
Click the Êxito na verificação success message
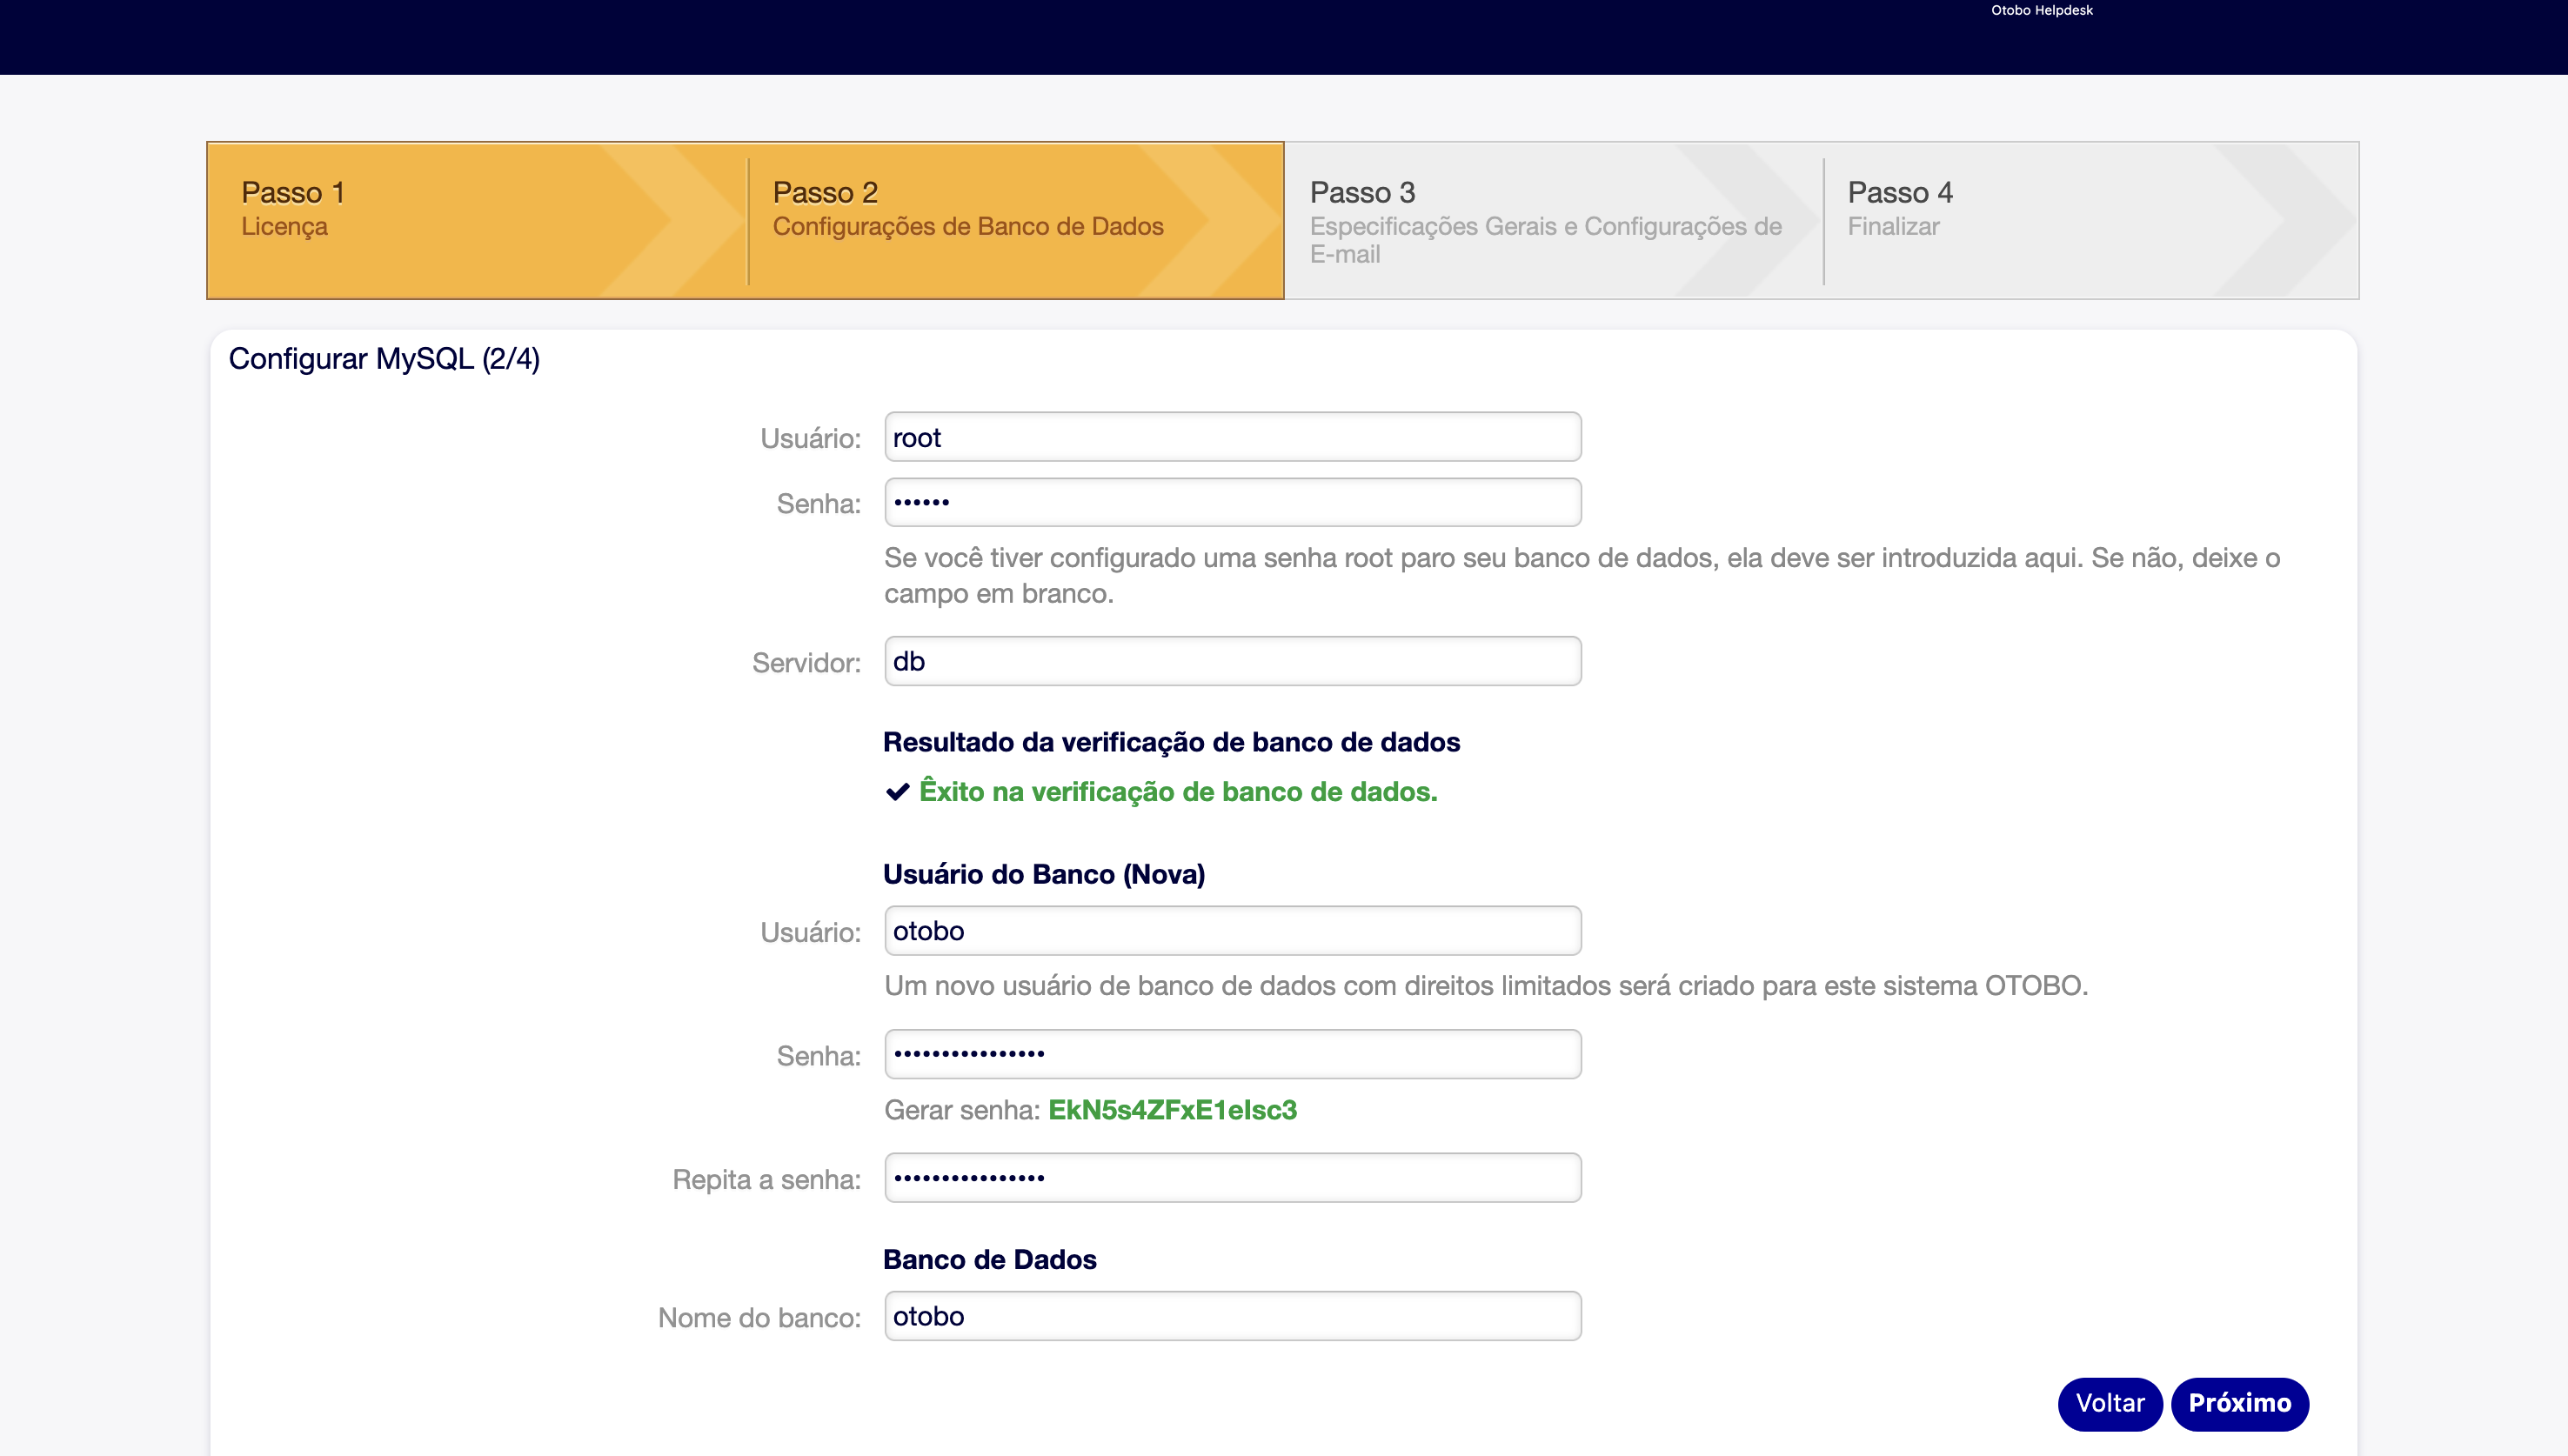[x=1178, y=792]
